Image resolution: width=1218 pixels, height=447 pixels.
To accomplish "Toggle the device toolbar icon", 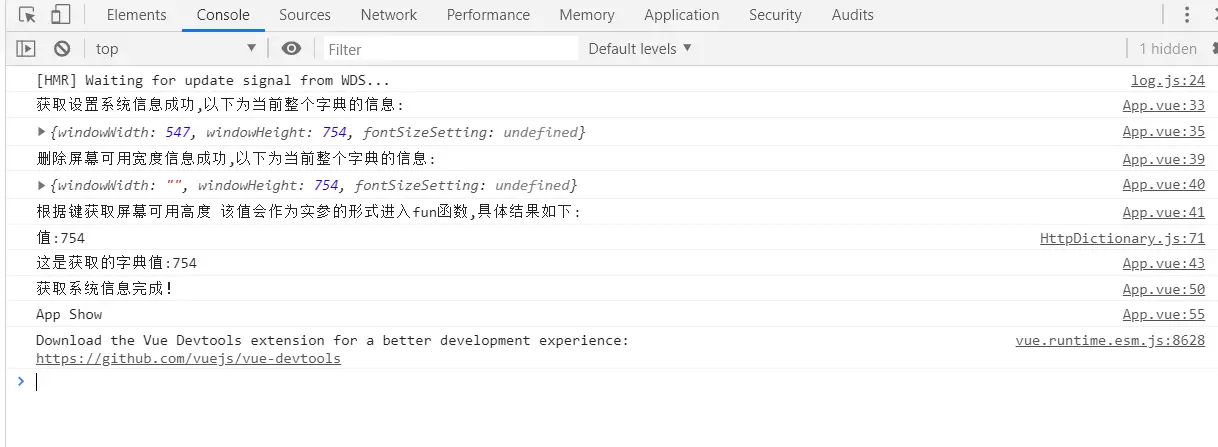I will 60,15.
